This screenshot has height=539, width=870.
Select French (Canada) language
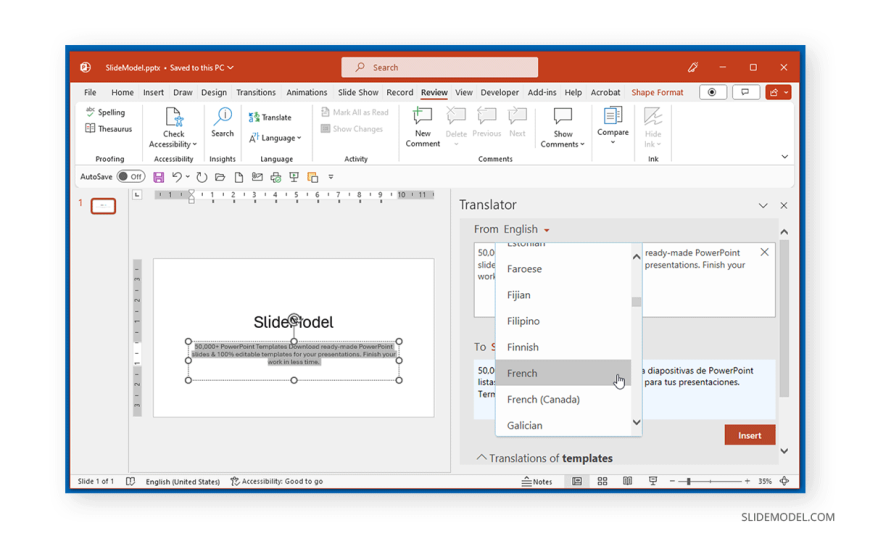coord(563,399)
